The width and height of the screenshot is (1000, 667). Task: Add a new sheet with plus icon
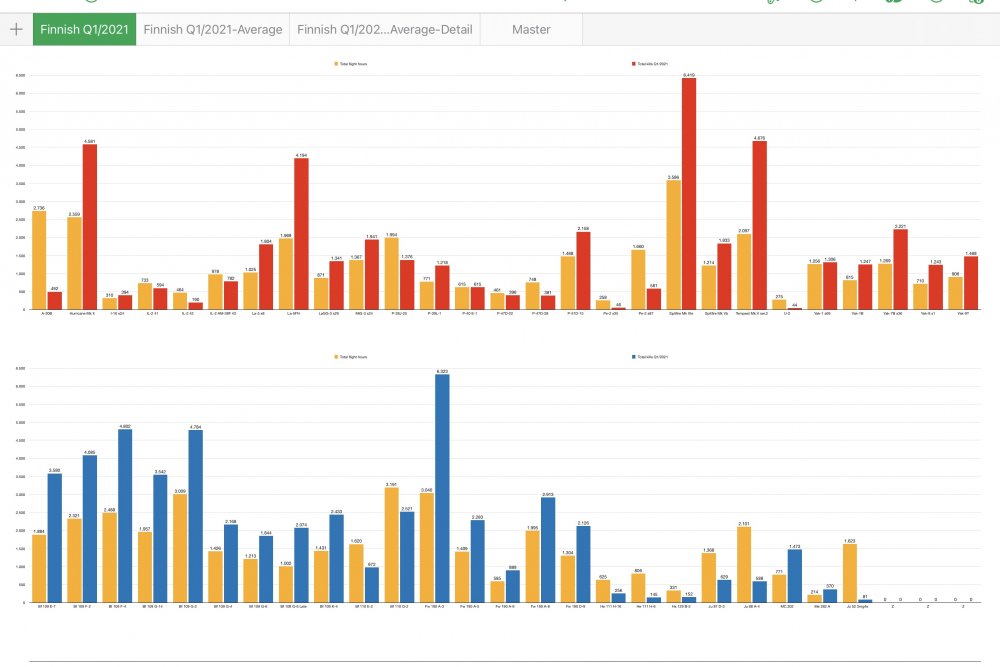coord(16,29)
